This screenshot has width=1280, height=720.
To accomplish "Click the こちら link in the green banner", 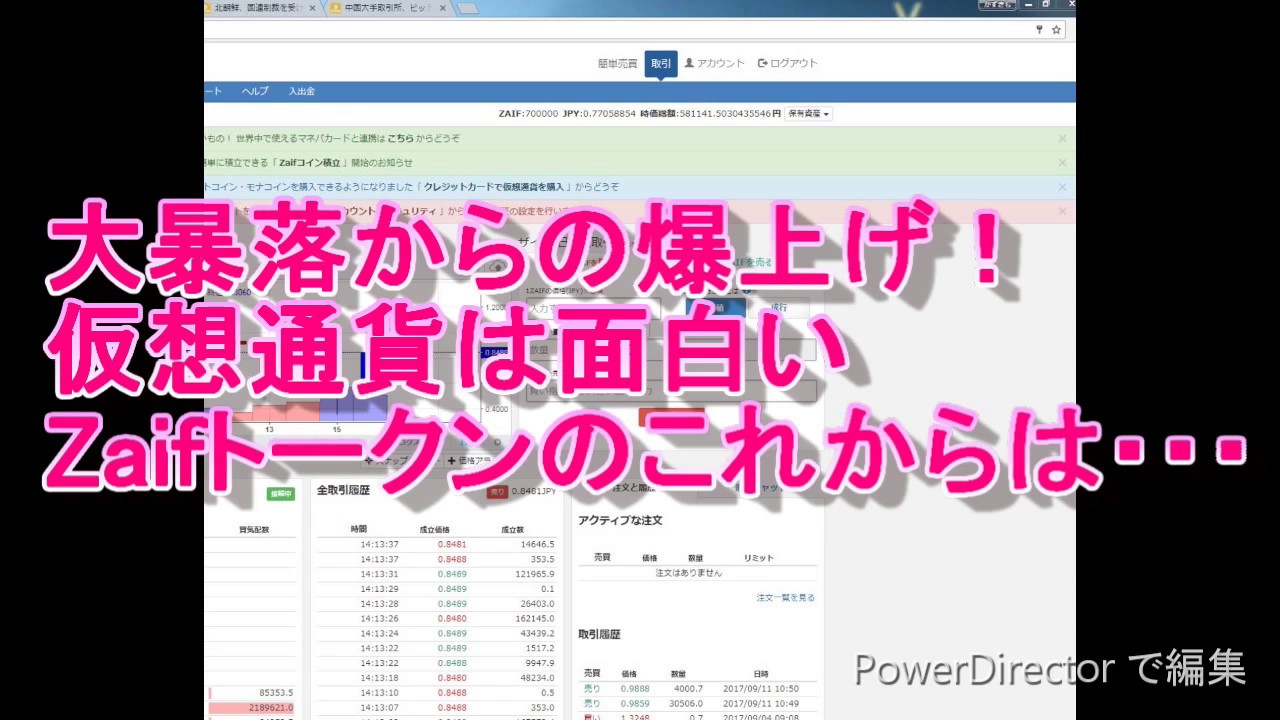I will [x=401, y=138].
